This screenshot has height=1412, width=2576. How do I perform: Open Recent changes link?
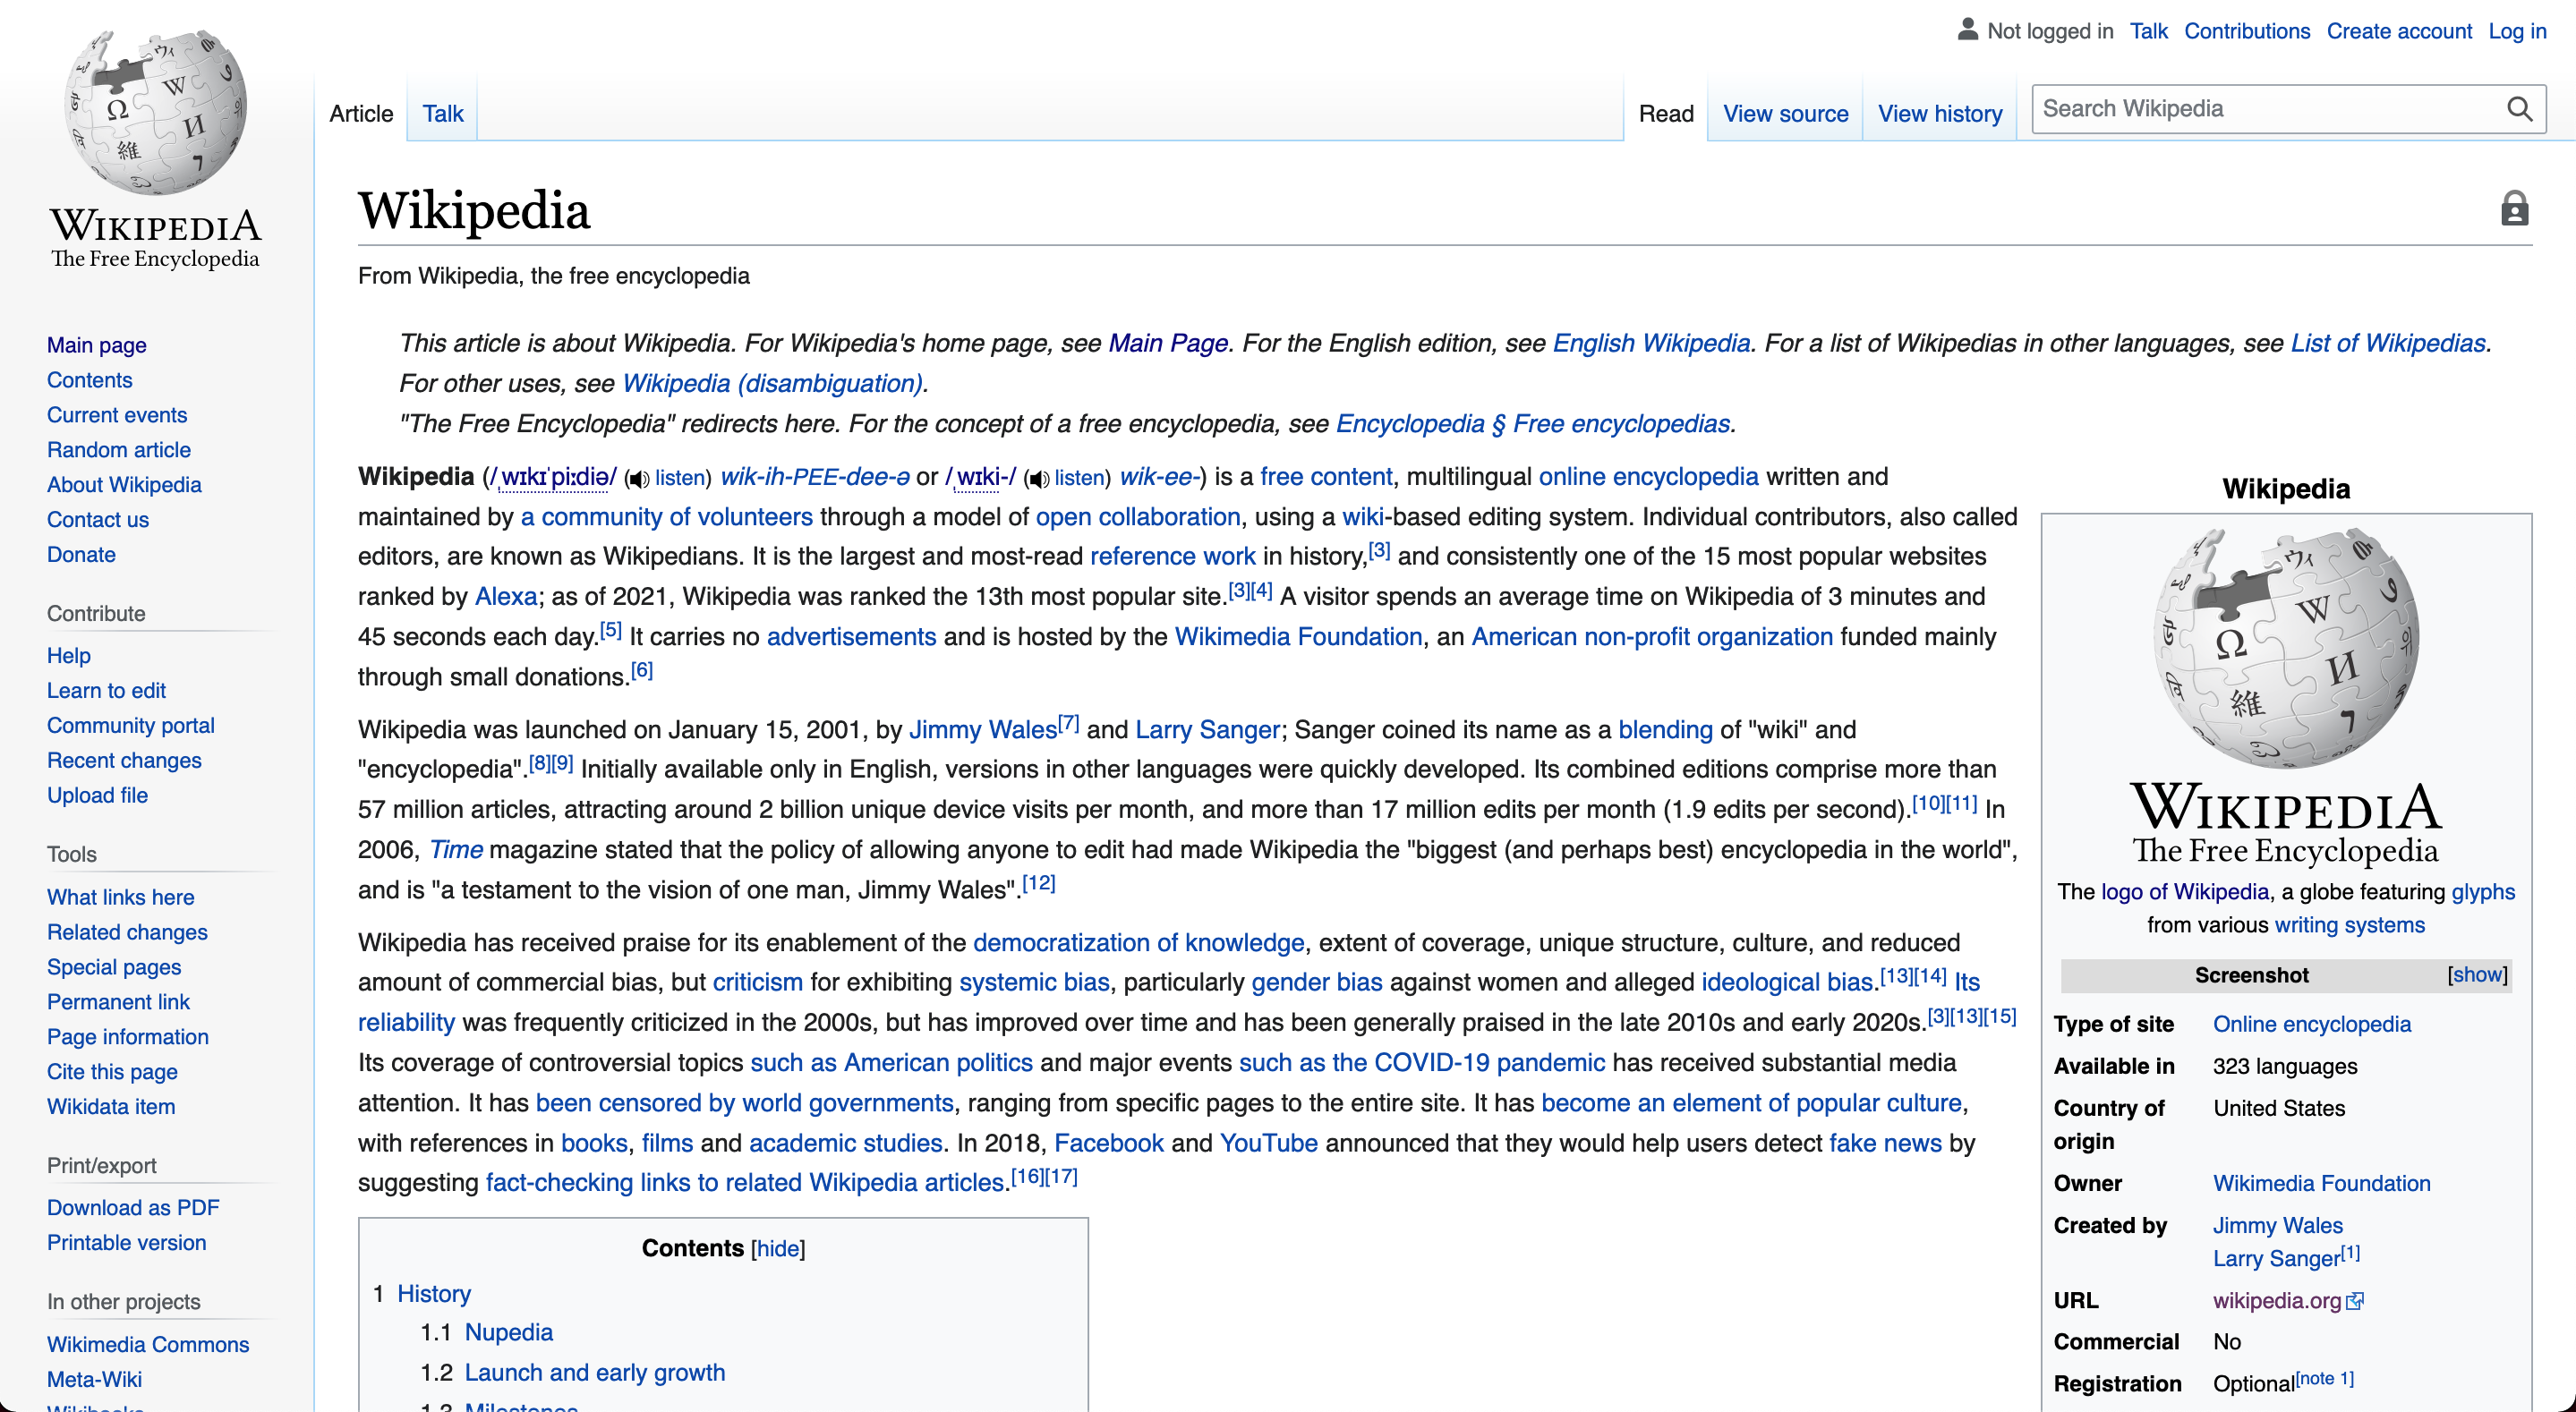pyautogui.click(x=124, y=761)
